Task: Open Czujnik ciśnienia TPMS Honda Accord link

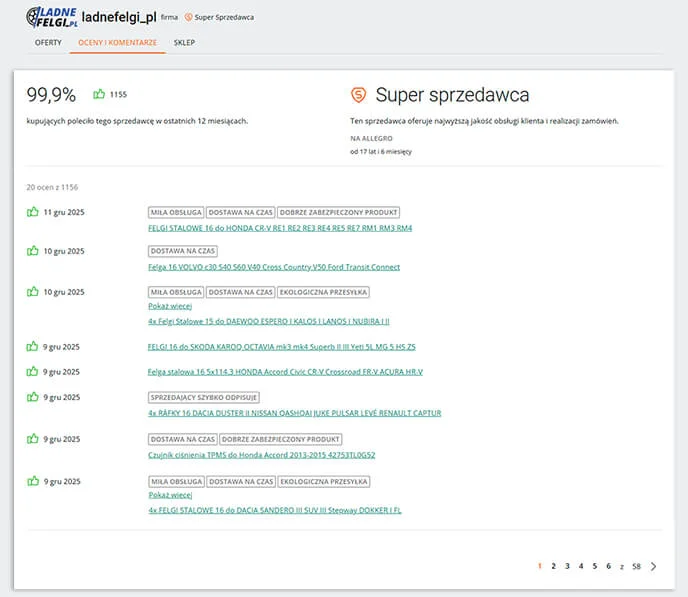Action: (x=262, y=455)
